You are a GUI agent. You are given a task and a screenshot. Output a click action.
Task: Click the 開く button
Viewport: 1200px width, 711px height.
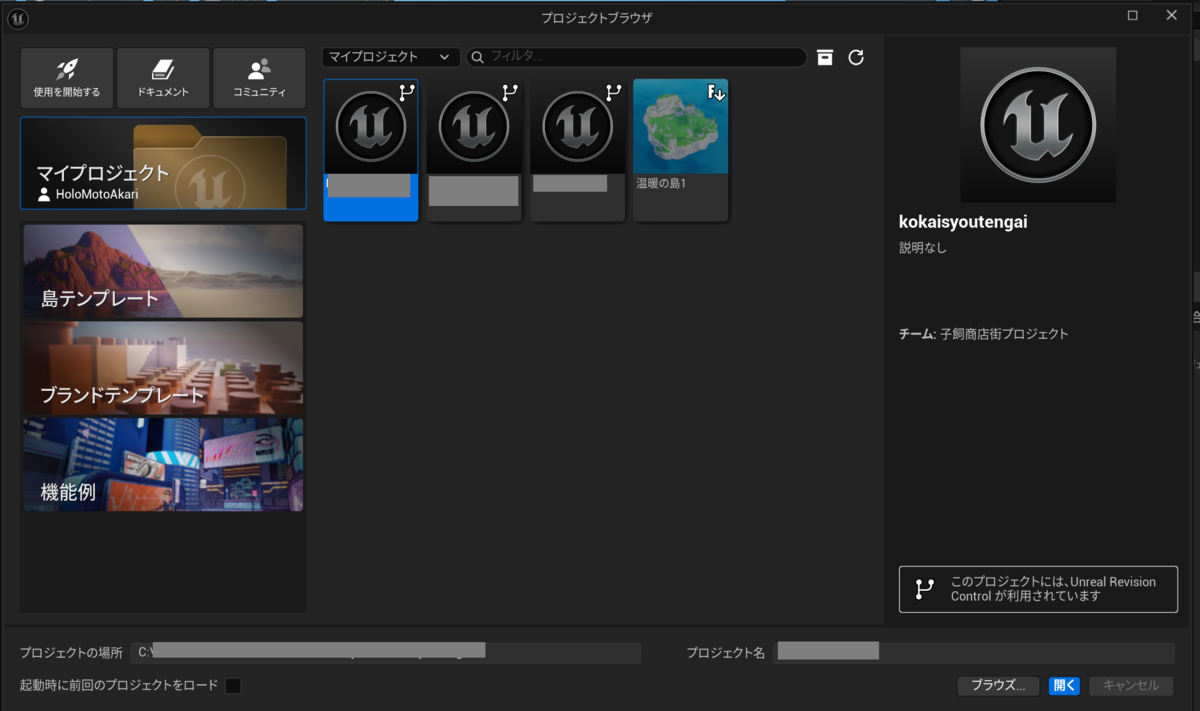(1064, 685)
